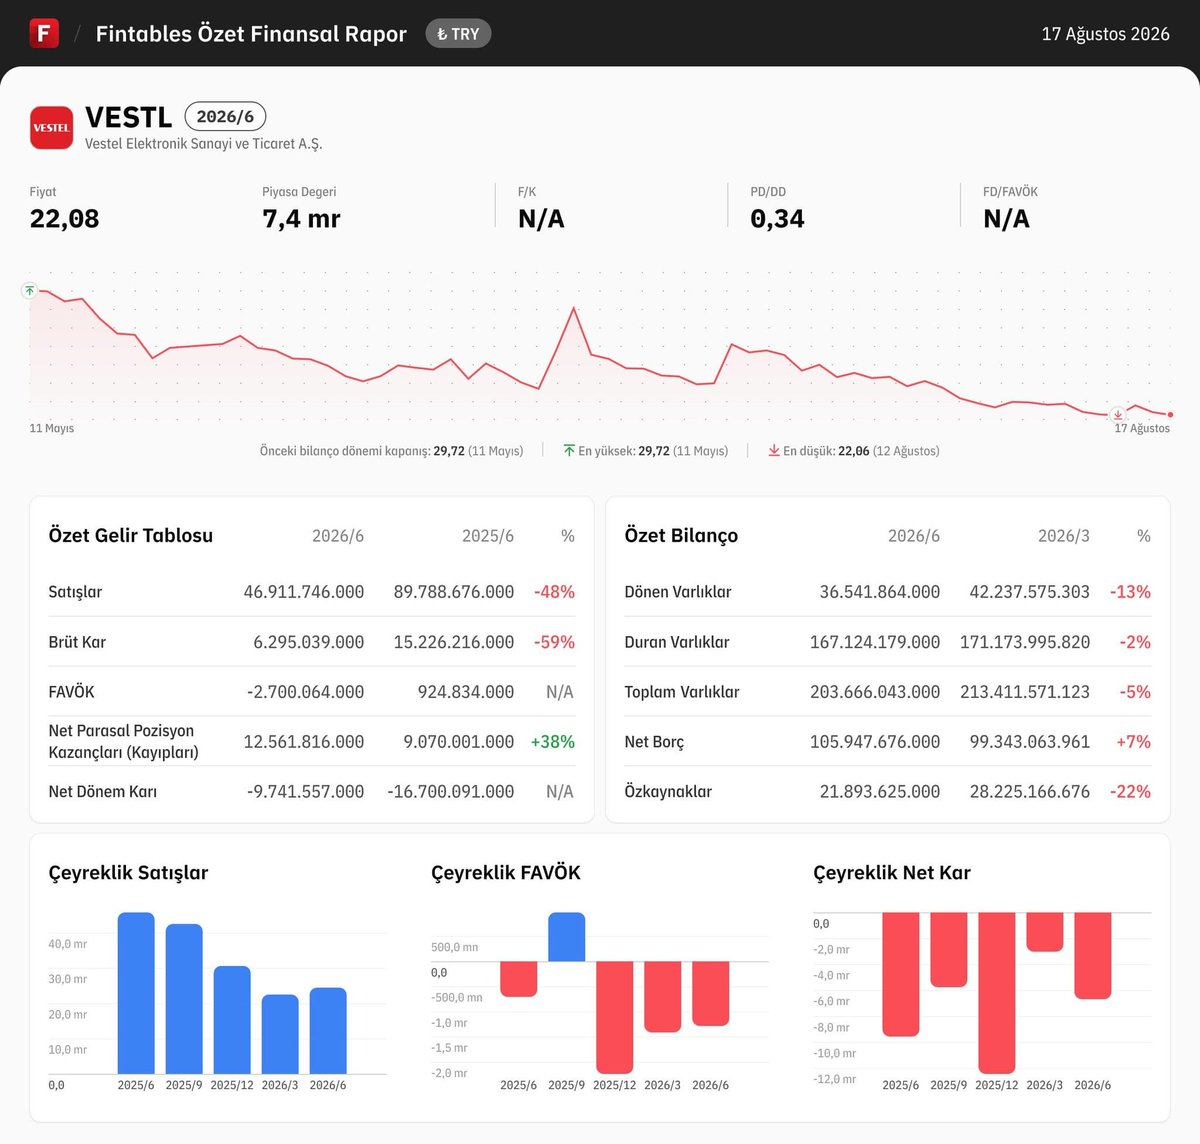Screen dimensions: 1200x1144
Task: Click the FAVÖK value -2.700.064.000
Action: point(305,692)
